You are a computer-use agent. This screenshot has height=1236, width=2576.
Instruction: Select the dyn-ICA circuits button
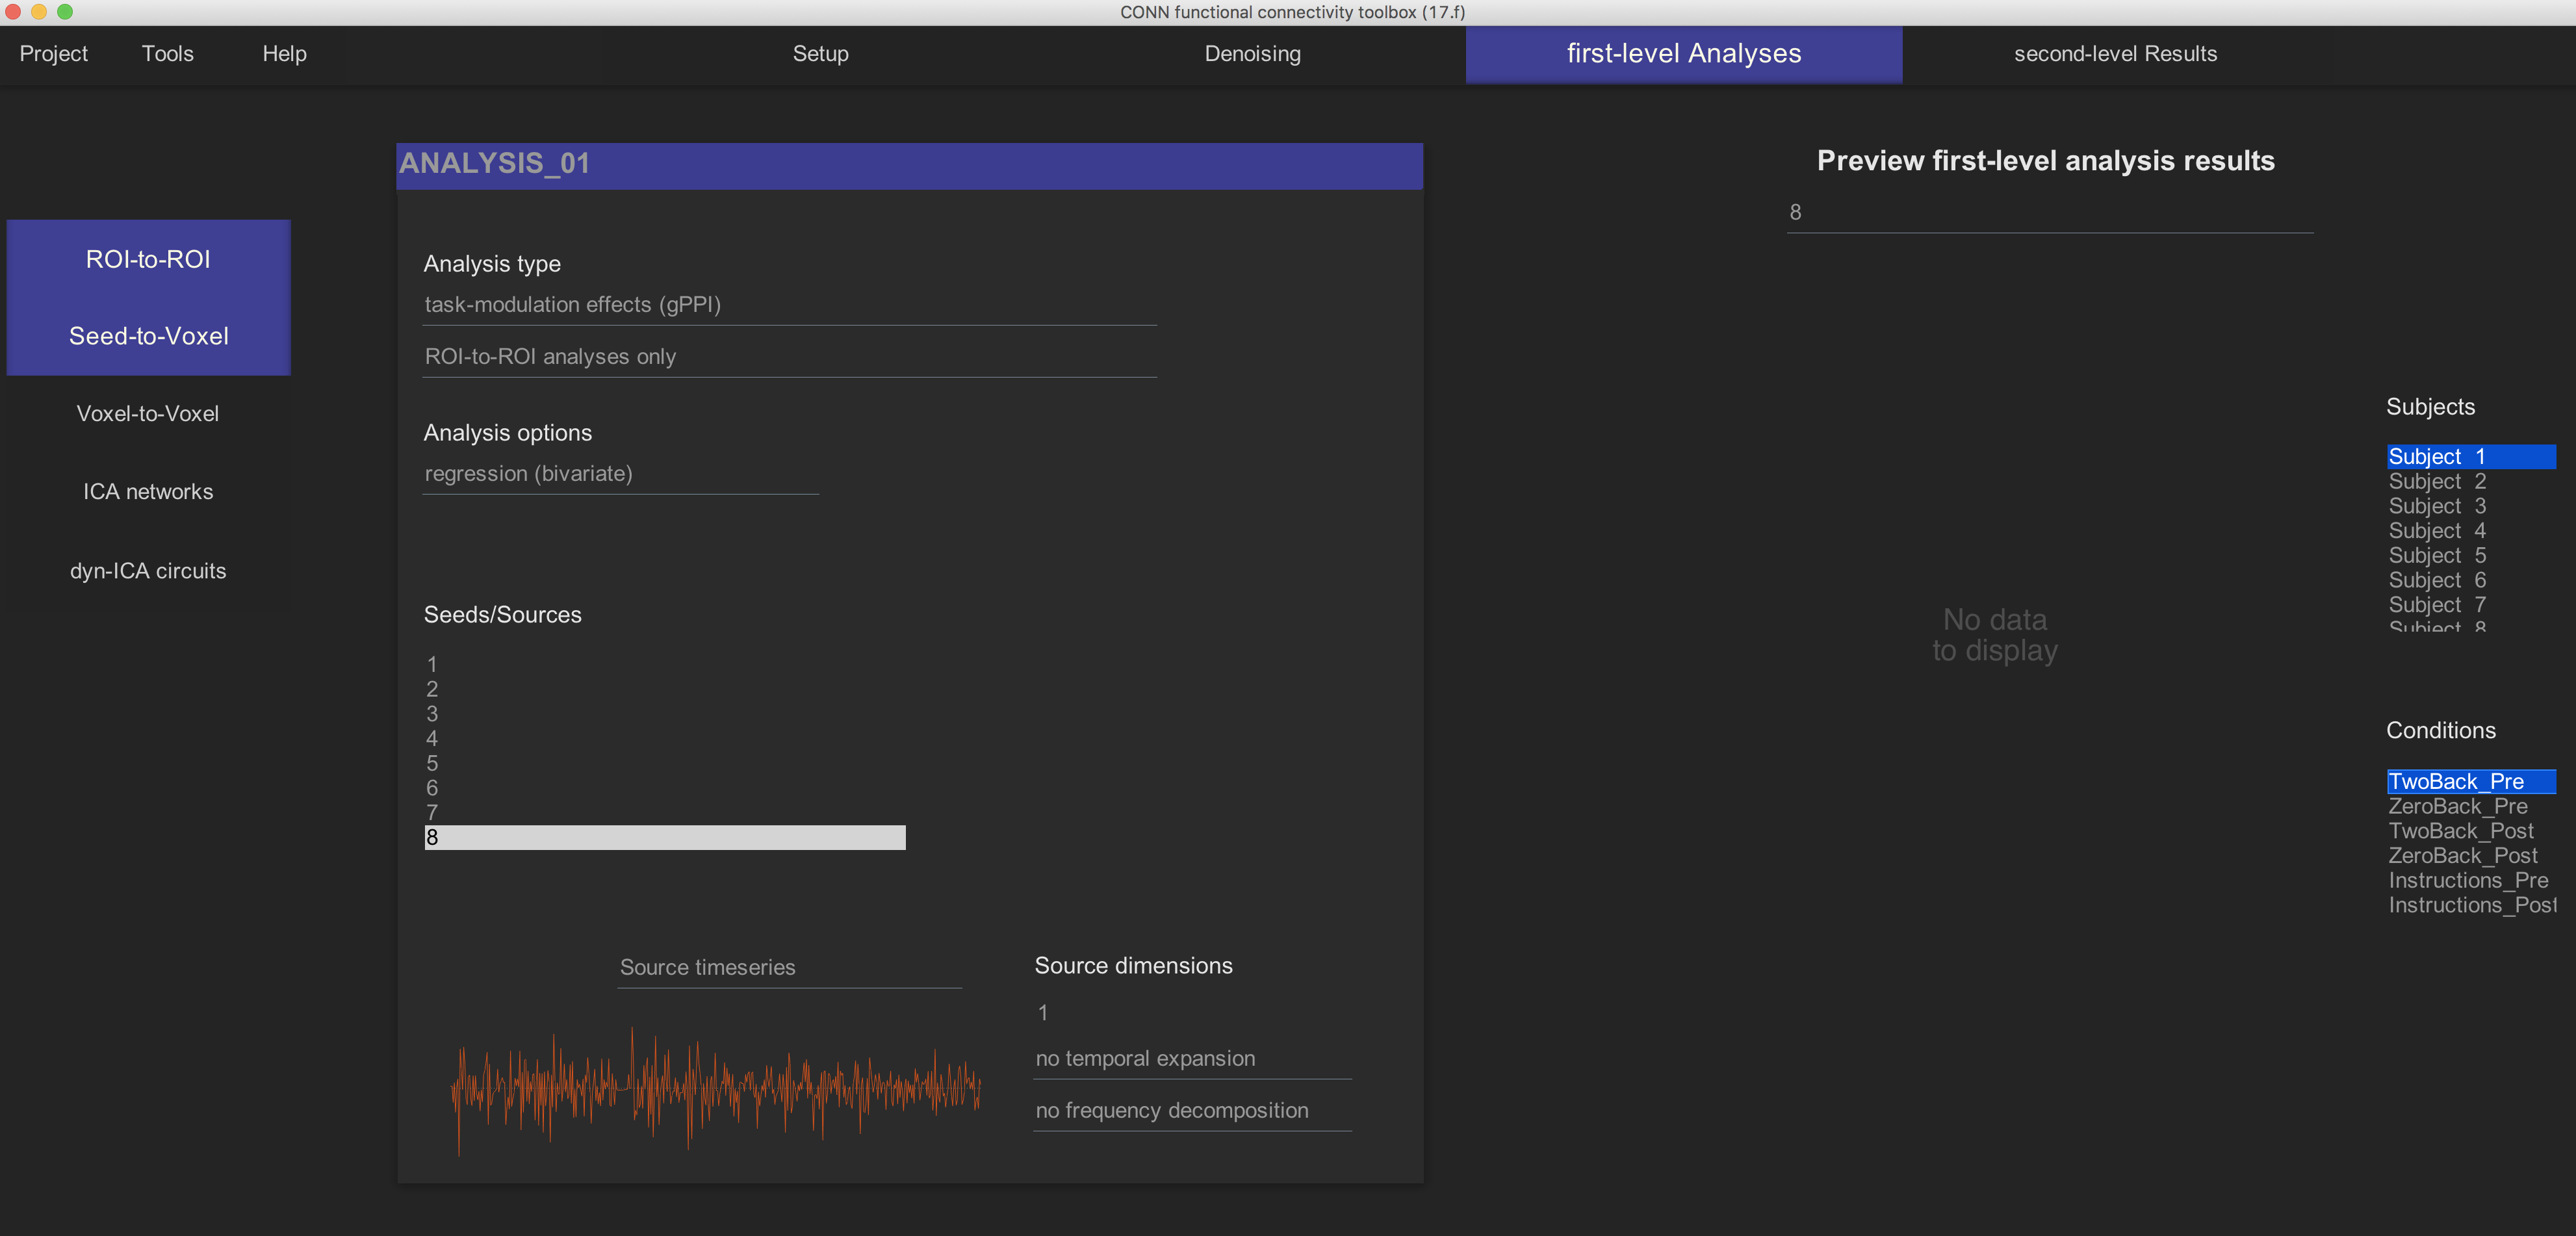click(148, 571)
